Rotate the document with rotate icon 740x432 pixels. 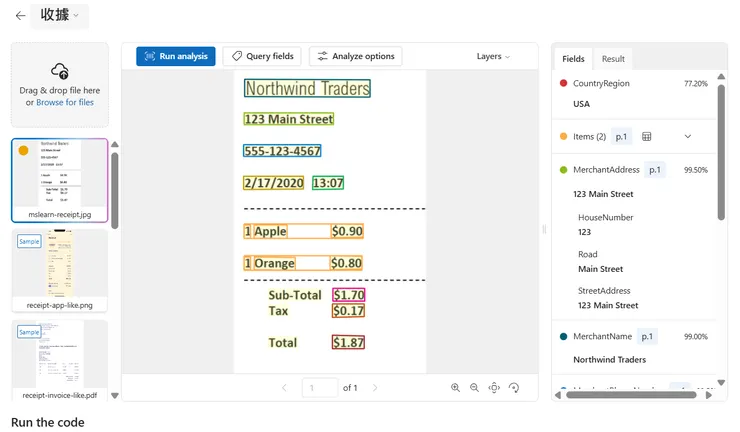[514, 388]
